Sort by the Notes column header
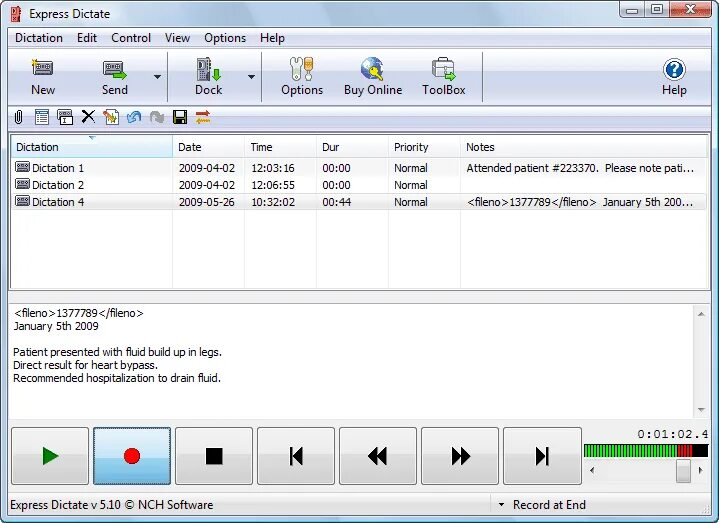The height and width of the screenshot is (523, 719). pyautogui.click(x=584, y=147)
